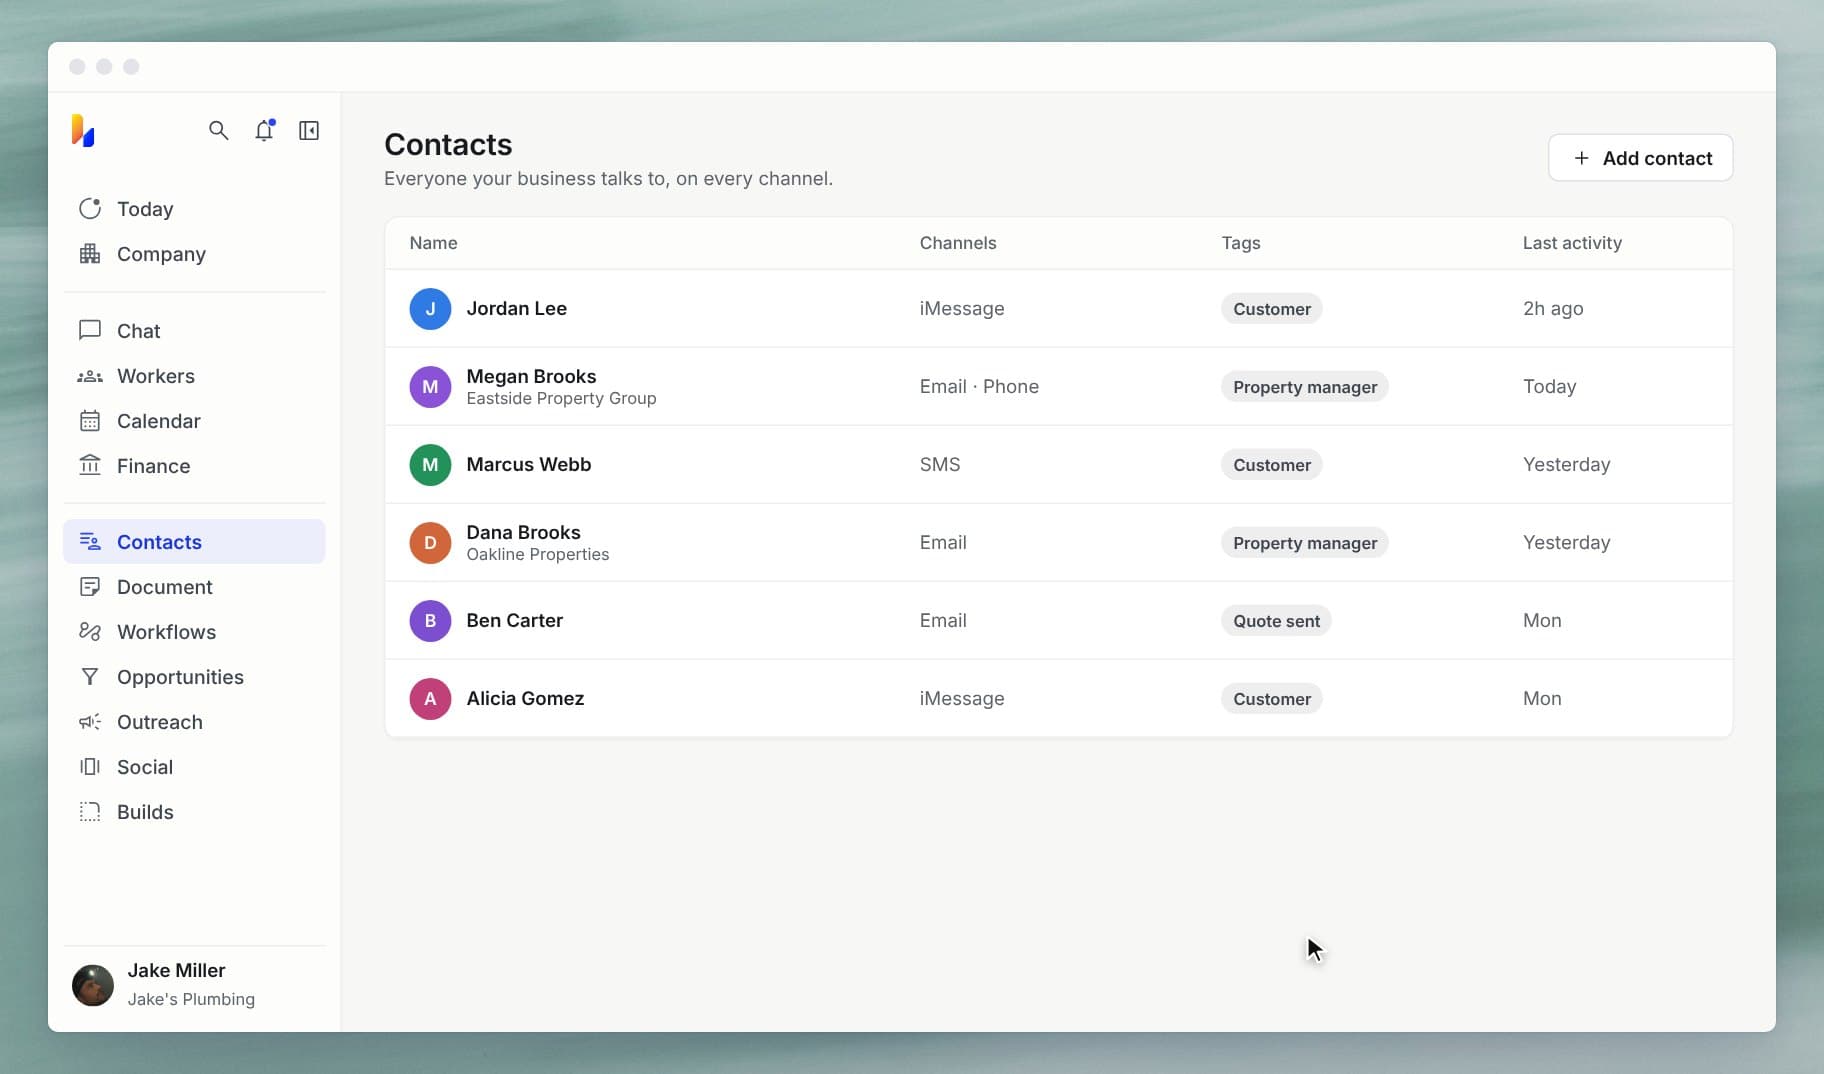Click the app logo icon
Image resolution: width=1824 pixels, height=1074 pixels.
coord(83,130)
